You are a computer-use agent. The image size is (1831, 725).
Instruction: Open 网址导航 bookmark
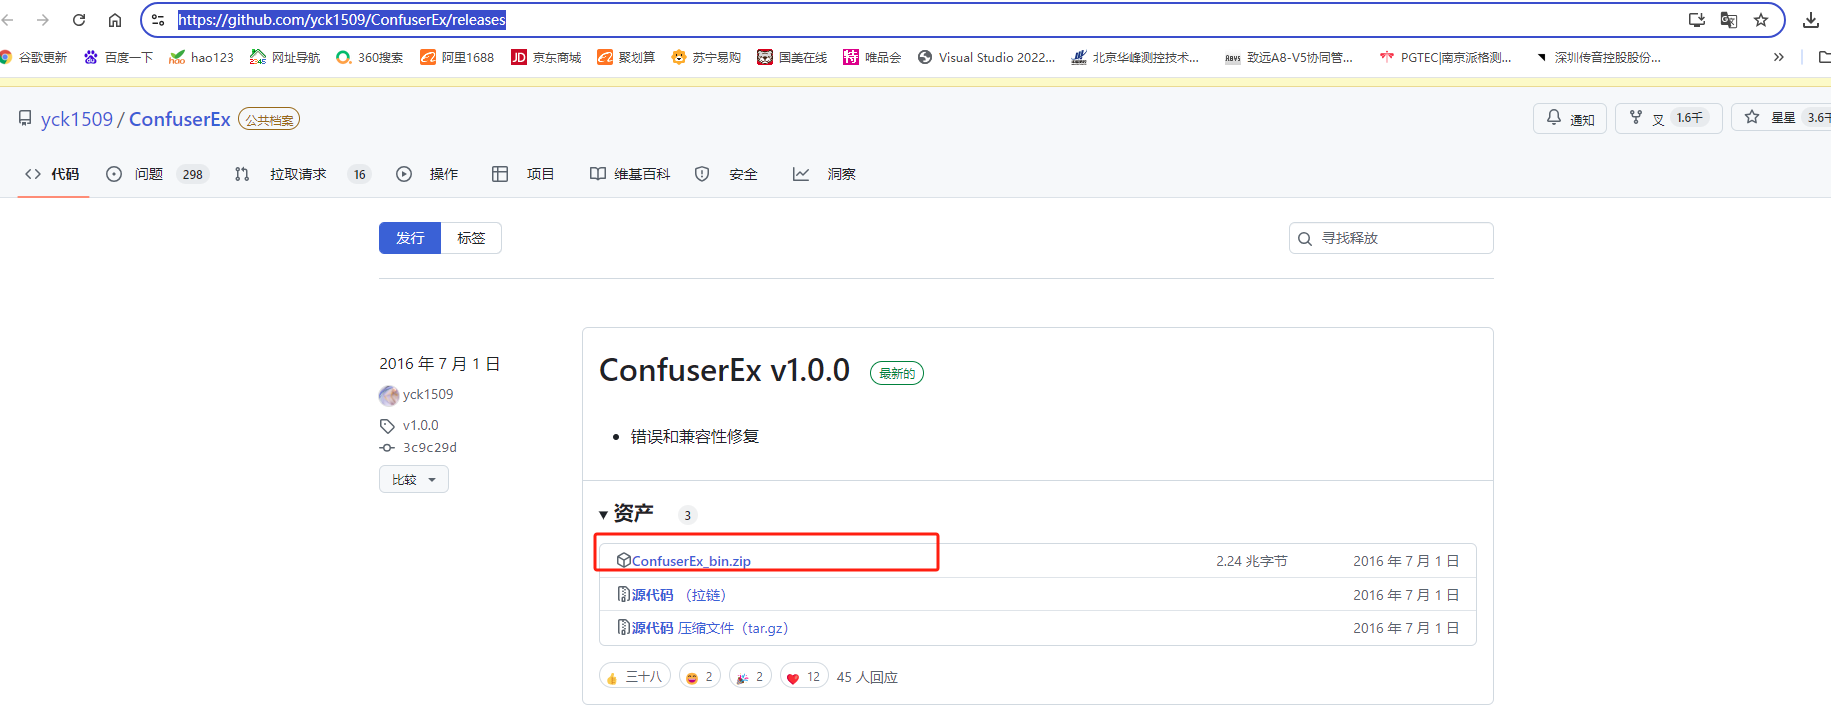tap(285, 57)
